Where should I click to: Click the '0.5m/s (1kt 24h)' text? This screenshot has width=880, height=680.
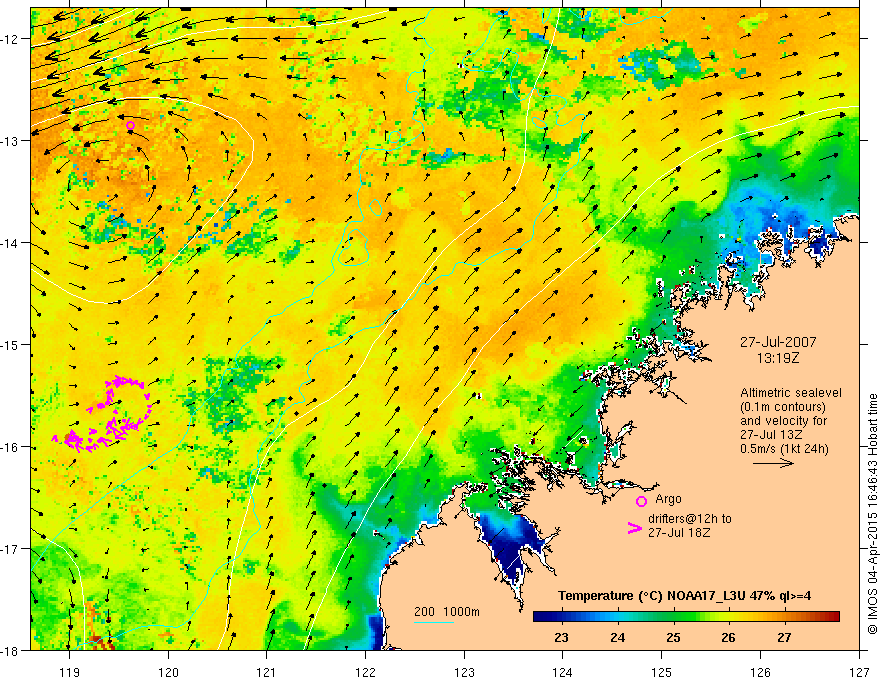point(784,449)
